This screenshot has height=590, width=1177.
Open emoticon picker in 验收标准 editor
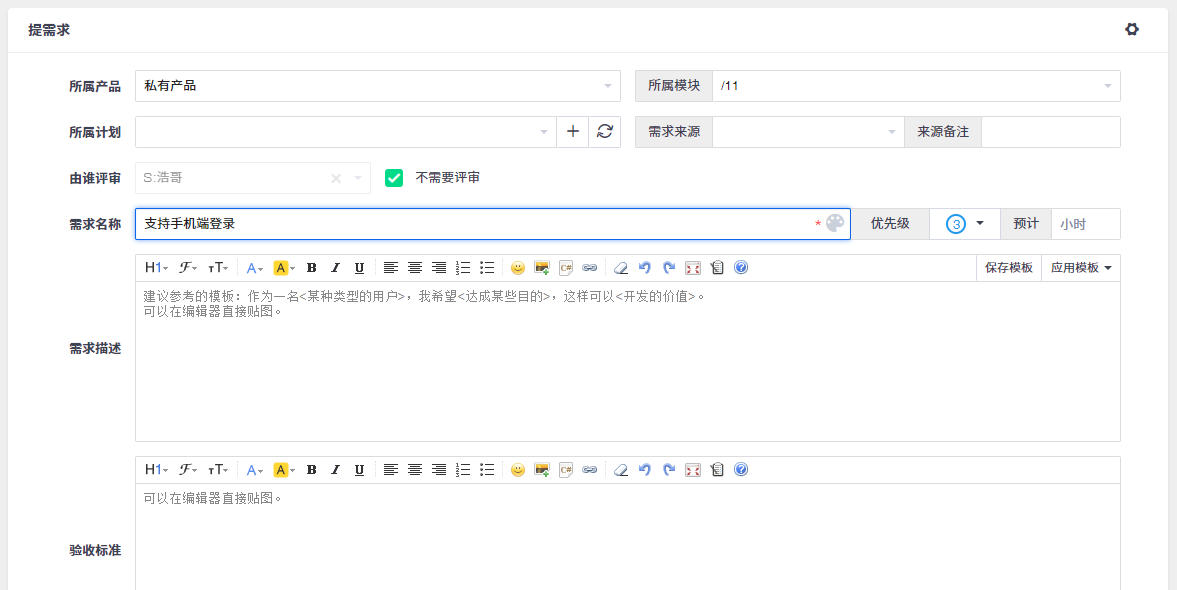pyautogui.click(x=517, y=469)
